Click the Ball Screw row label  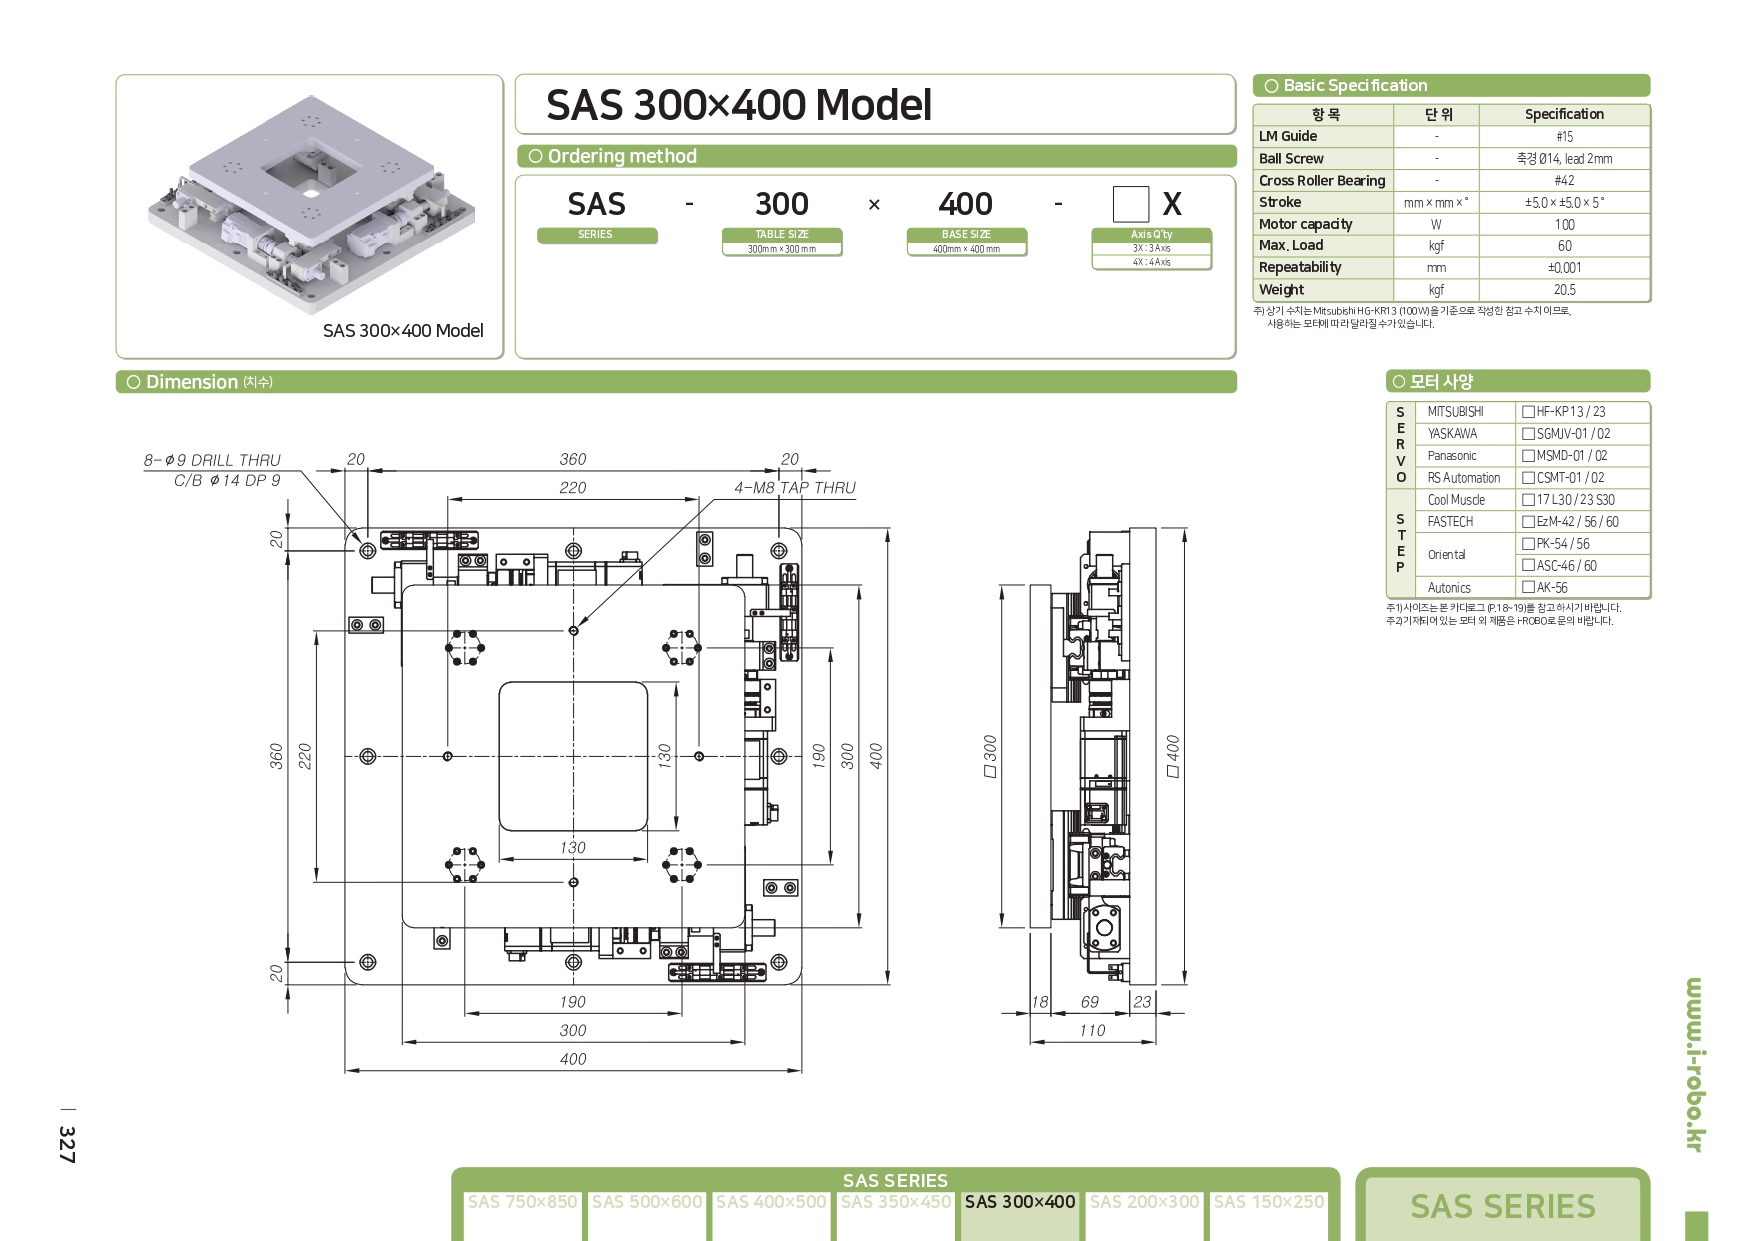[1291, 158]
